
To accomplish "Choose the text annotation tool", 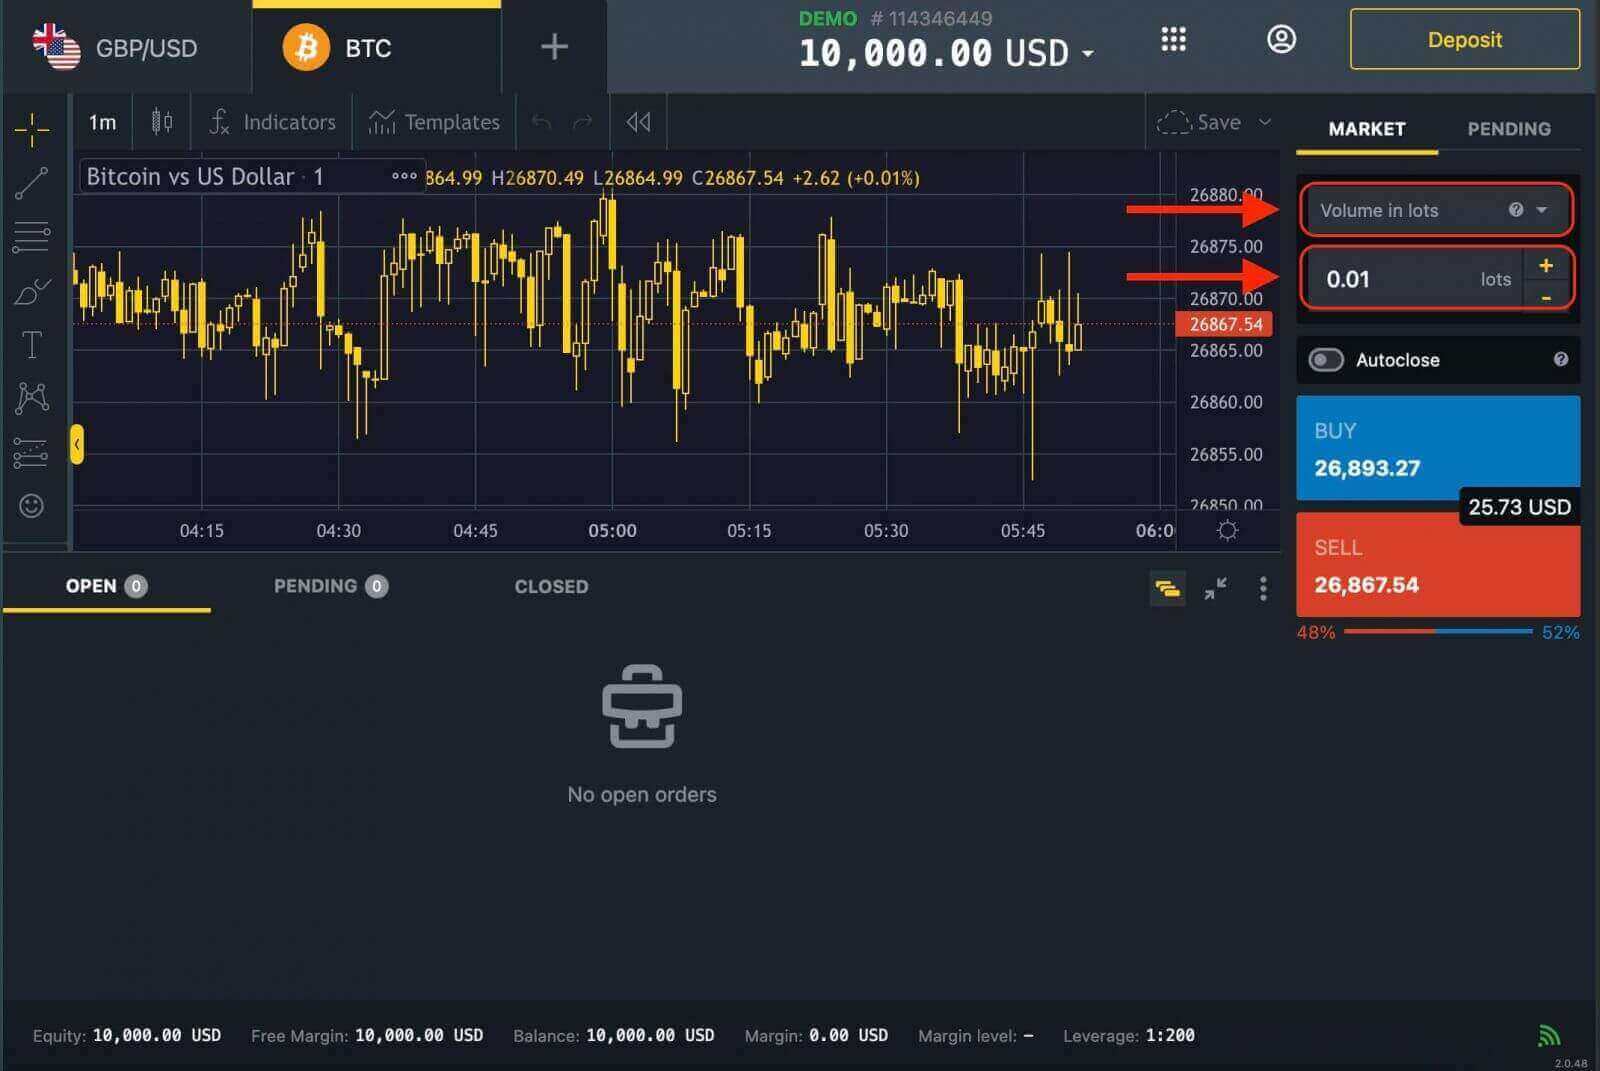I will (x=32, y=345).
